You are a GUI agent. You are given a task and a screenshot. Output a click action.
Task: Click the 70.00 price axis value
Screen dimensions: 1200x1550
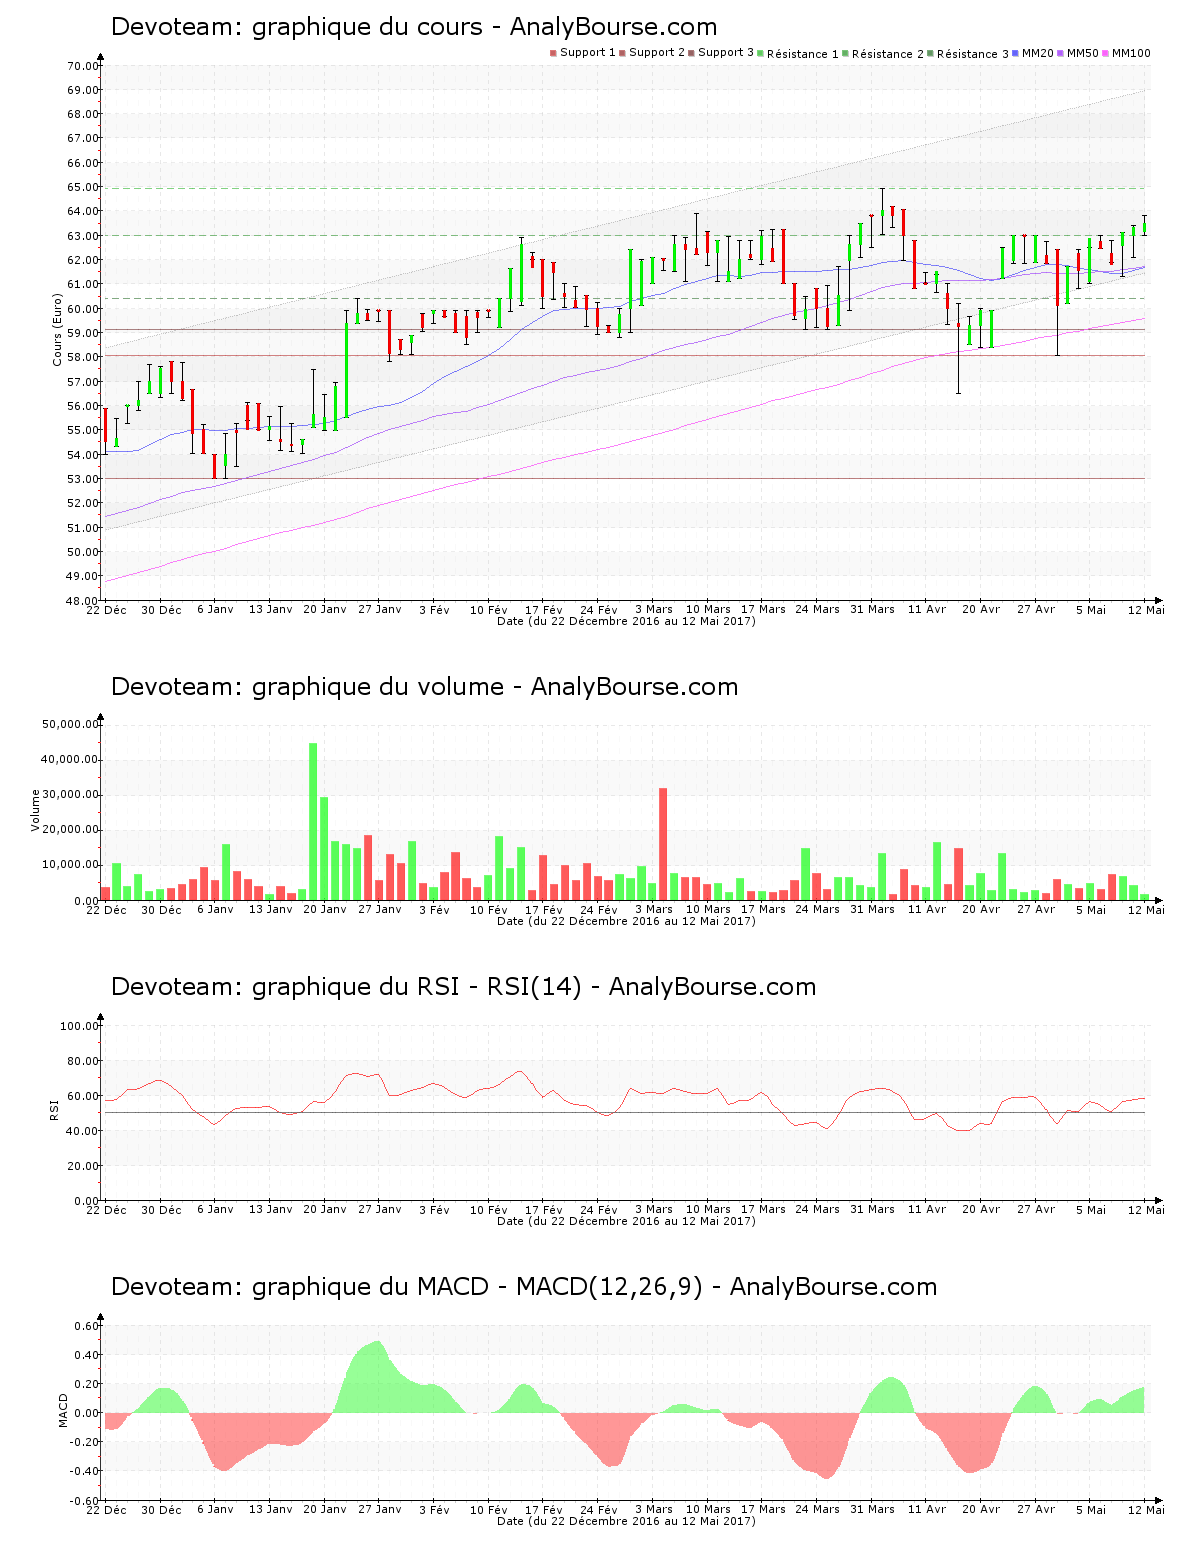(x=83, y=66)
